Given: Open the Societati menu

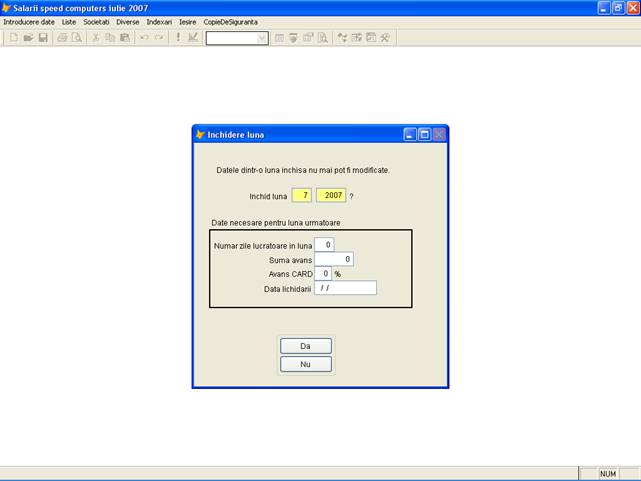Looking at the screenshot, I should 96,22.
